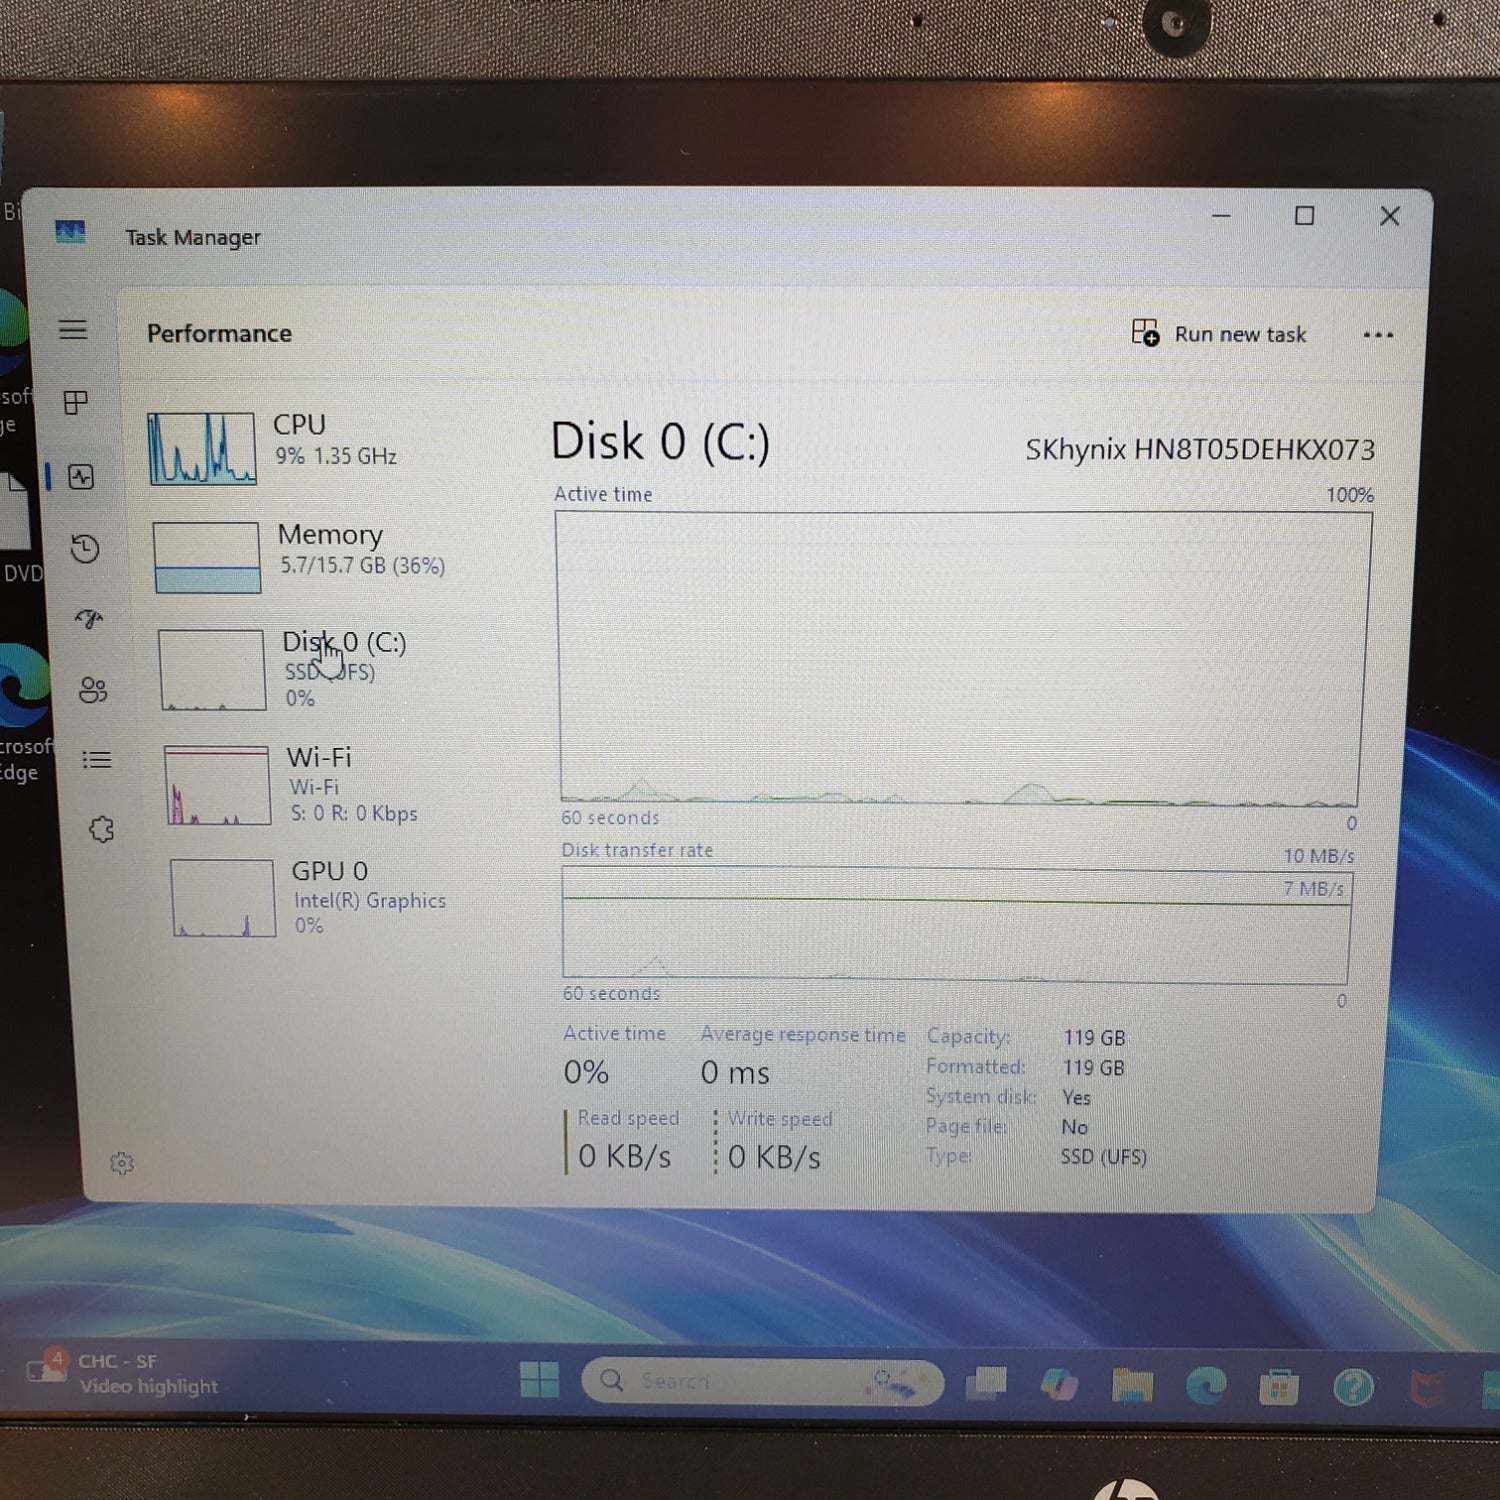
Task: Open File Explorer from the taskbar
Action: (1132, 1384)
